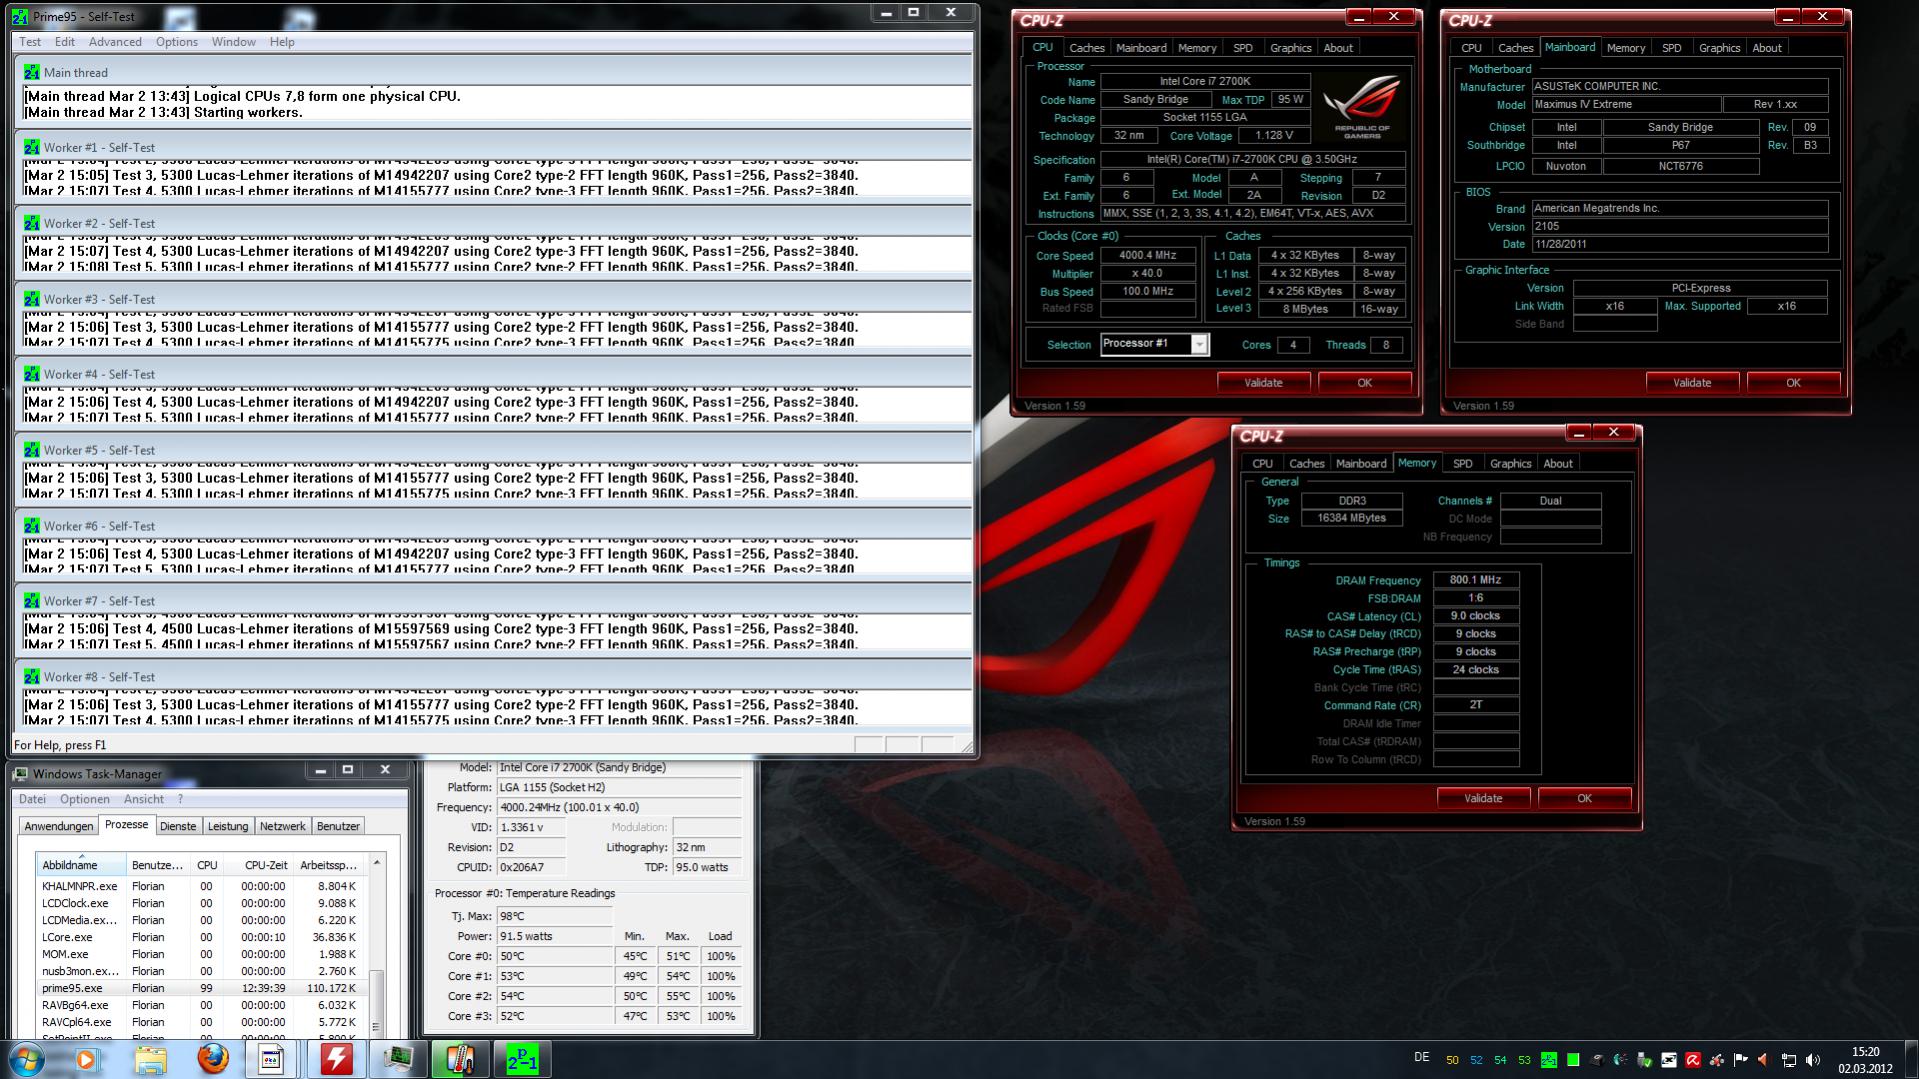The image size is (1919, 1079).
Task: Sort processes by CPU-Zeit column header
Action: tap(258, 865)
